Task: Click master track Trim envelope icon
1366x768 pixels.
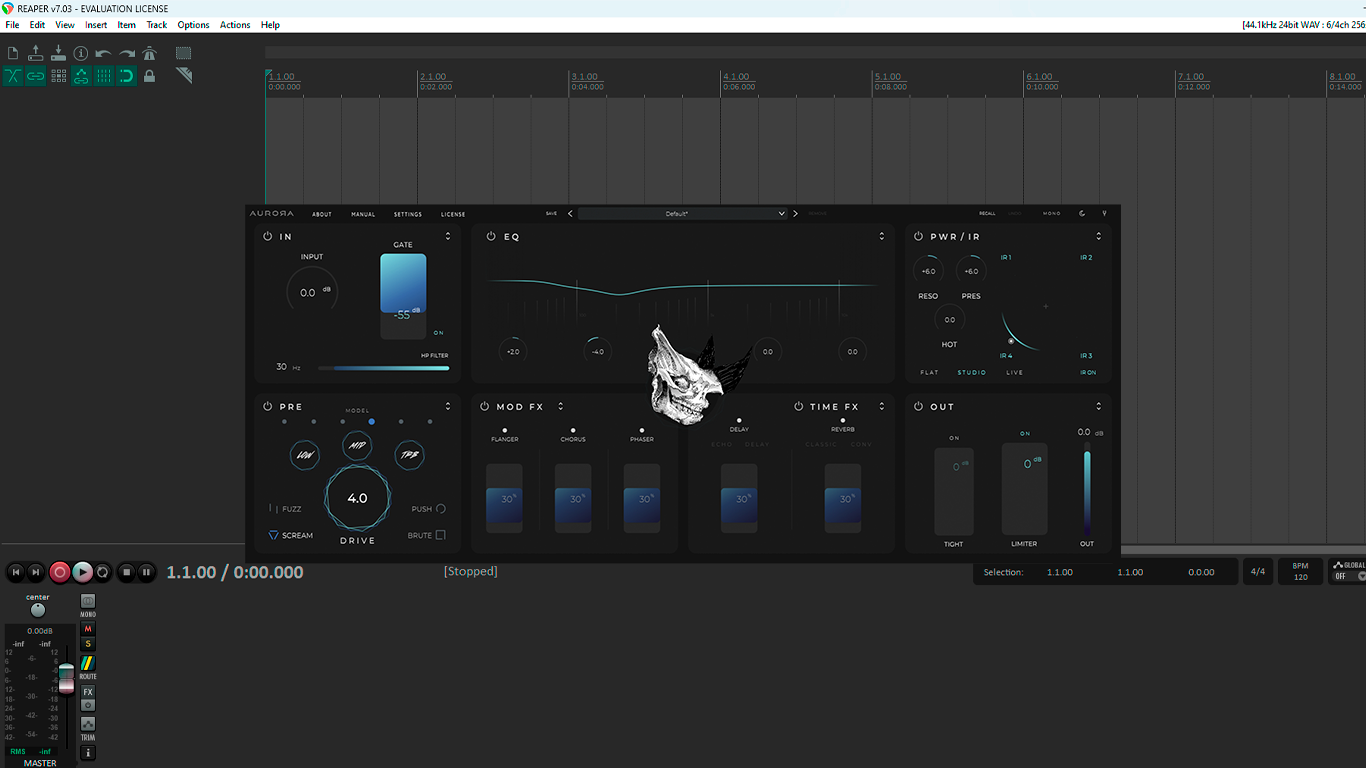Action: point(88,726)
